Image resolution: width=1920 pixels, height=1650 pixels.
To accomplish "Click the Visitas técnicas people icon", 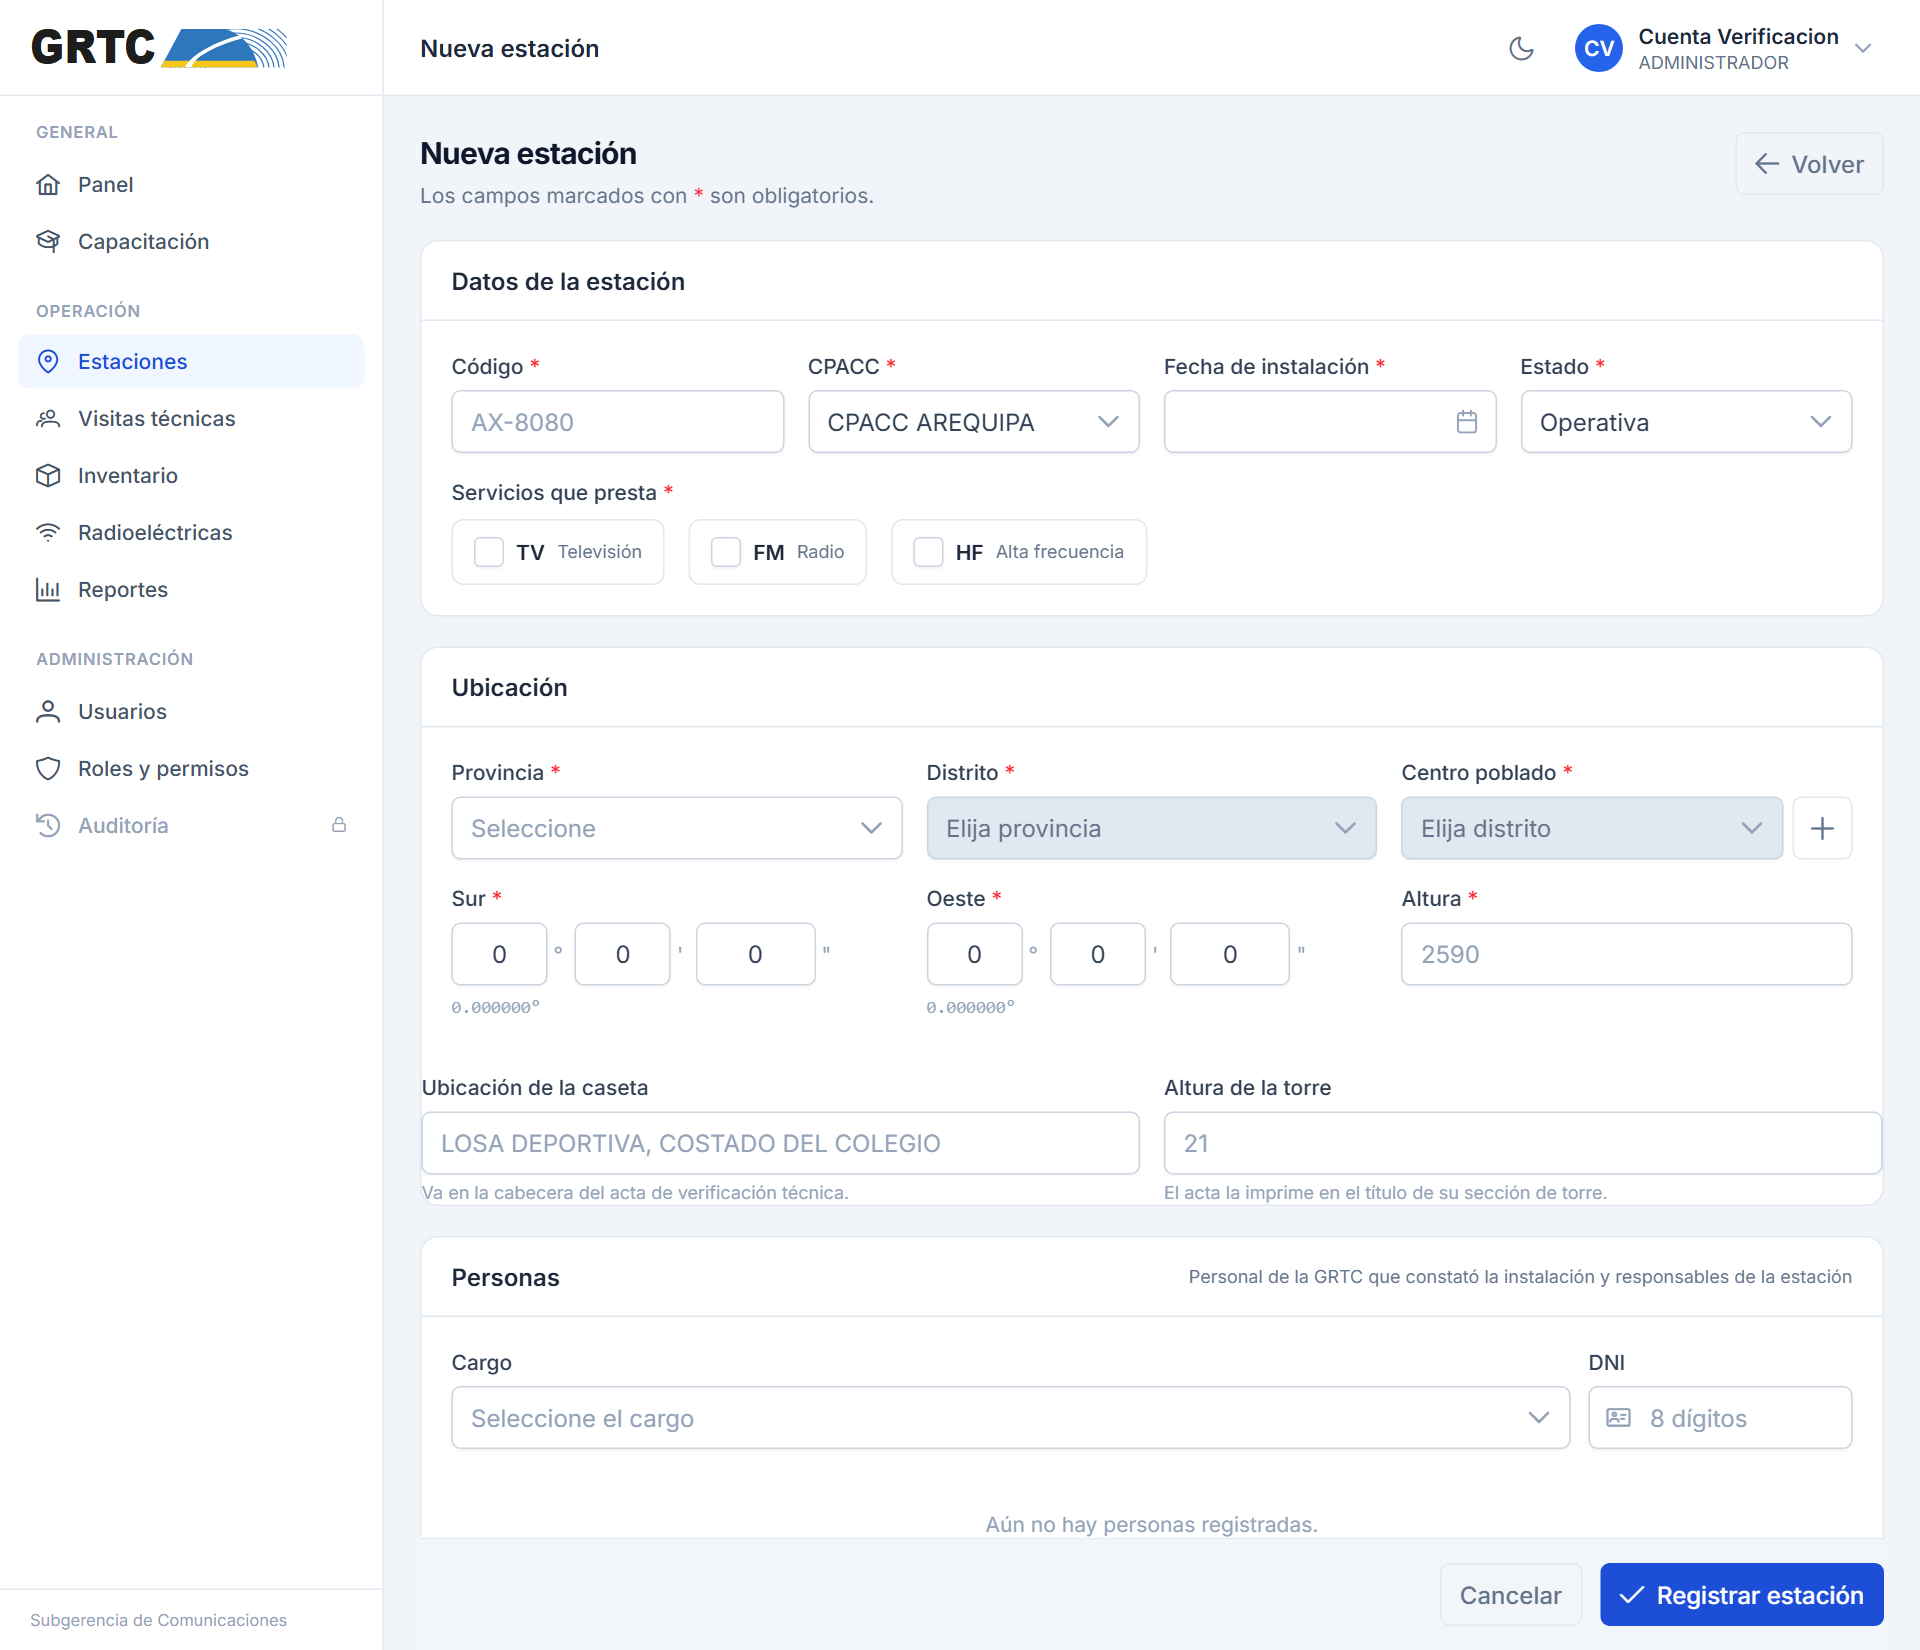I will tap(48, 418).
